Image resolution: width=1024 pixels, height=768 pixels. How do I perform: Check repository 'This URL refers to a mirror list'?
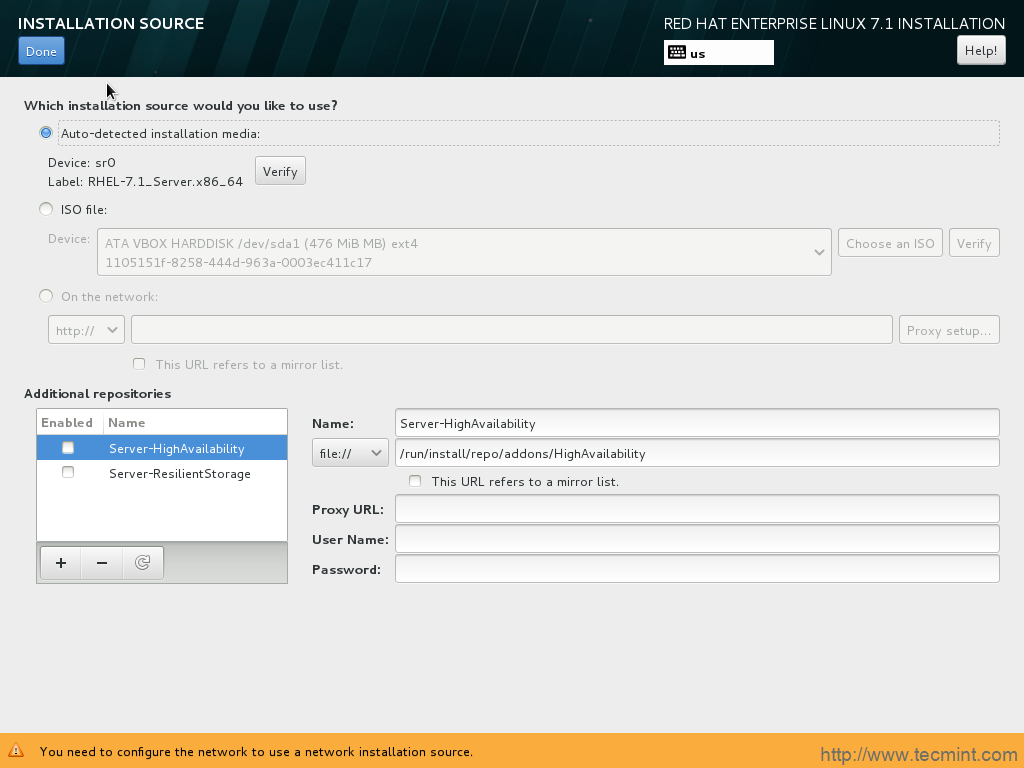click(x=415, y=482)
